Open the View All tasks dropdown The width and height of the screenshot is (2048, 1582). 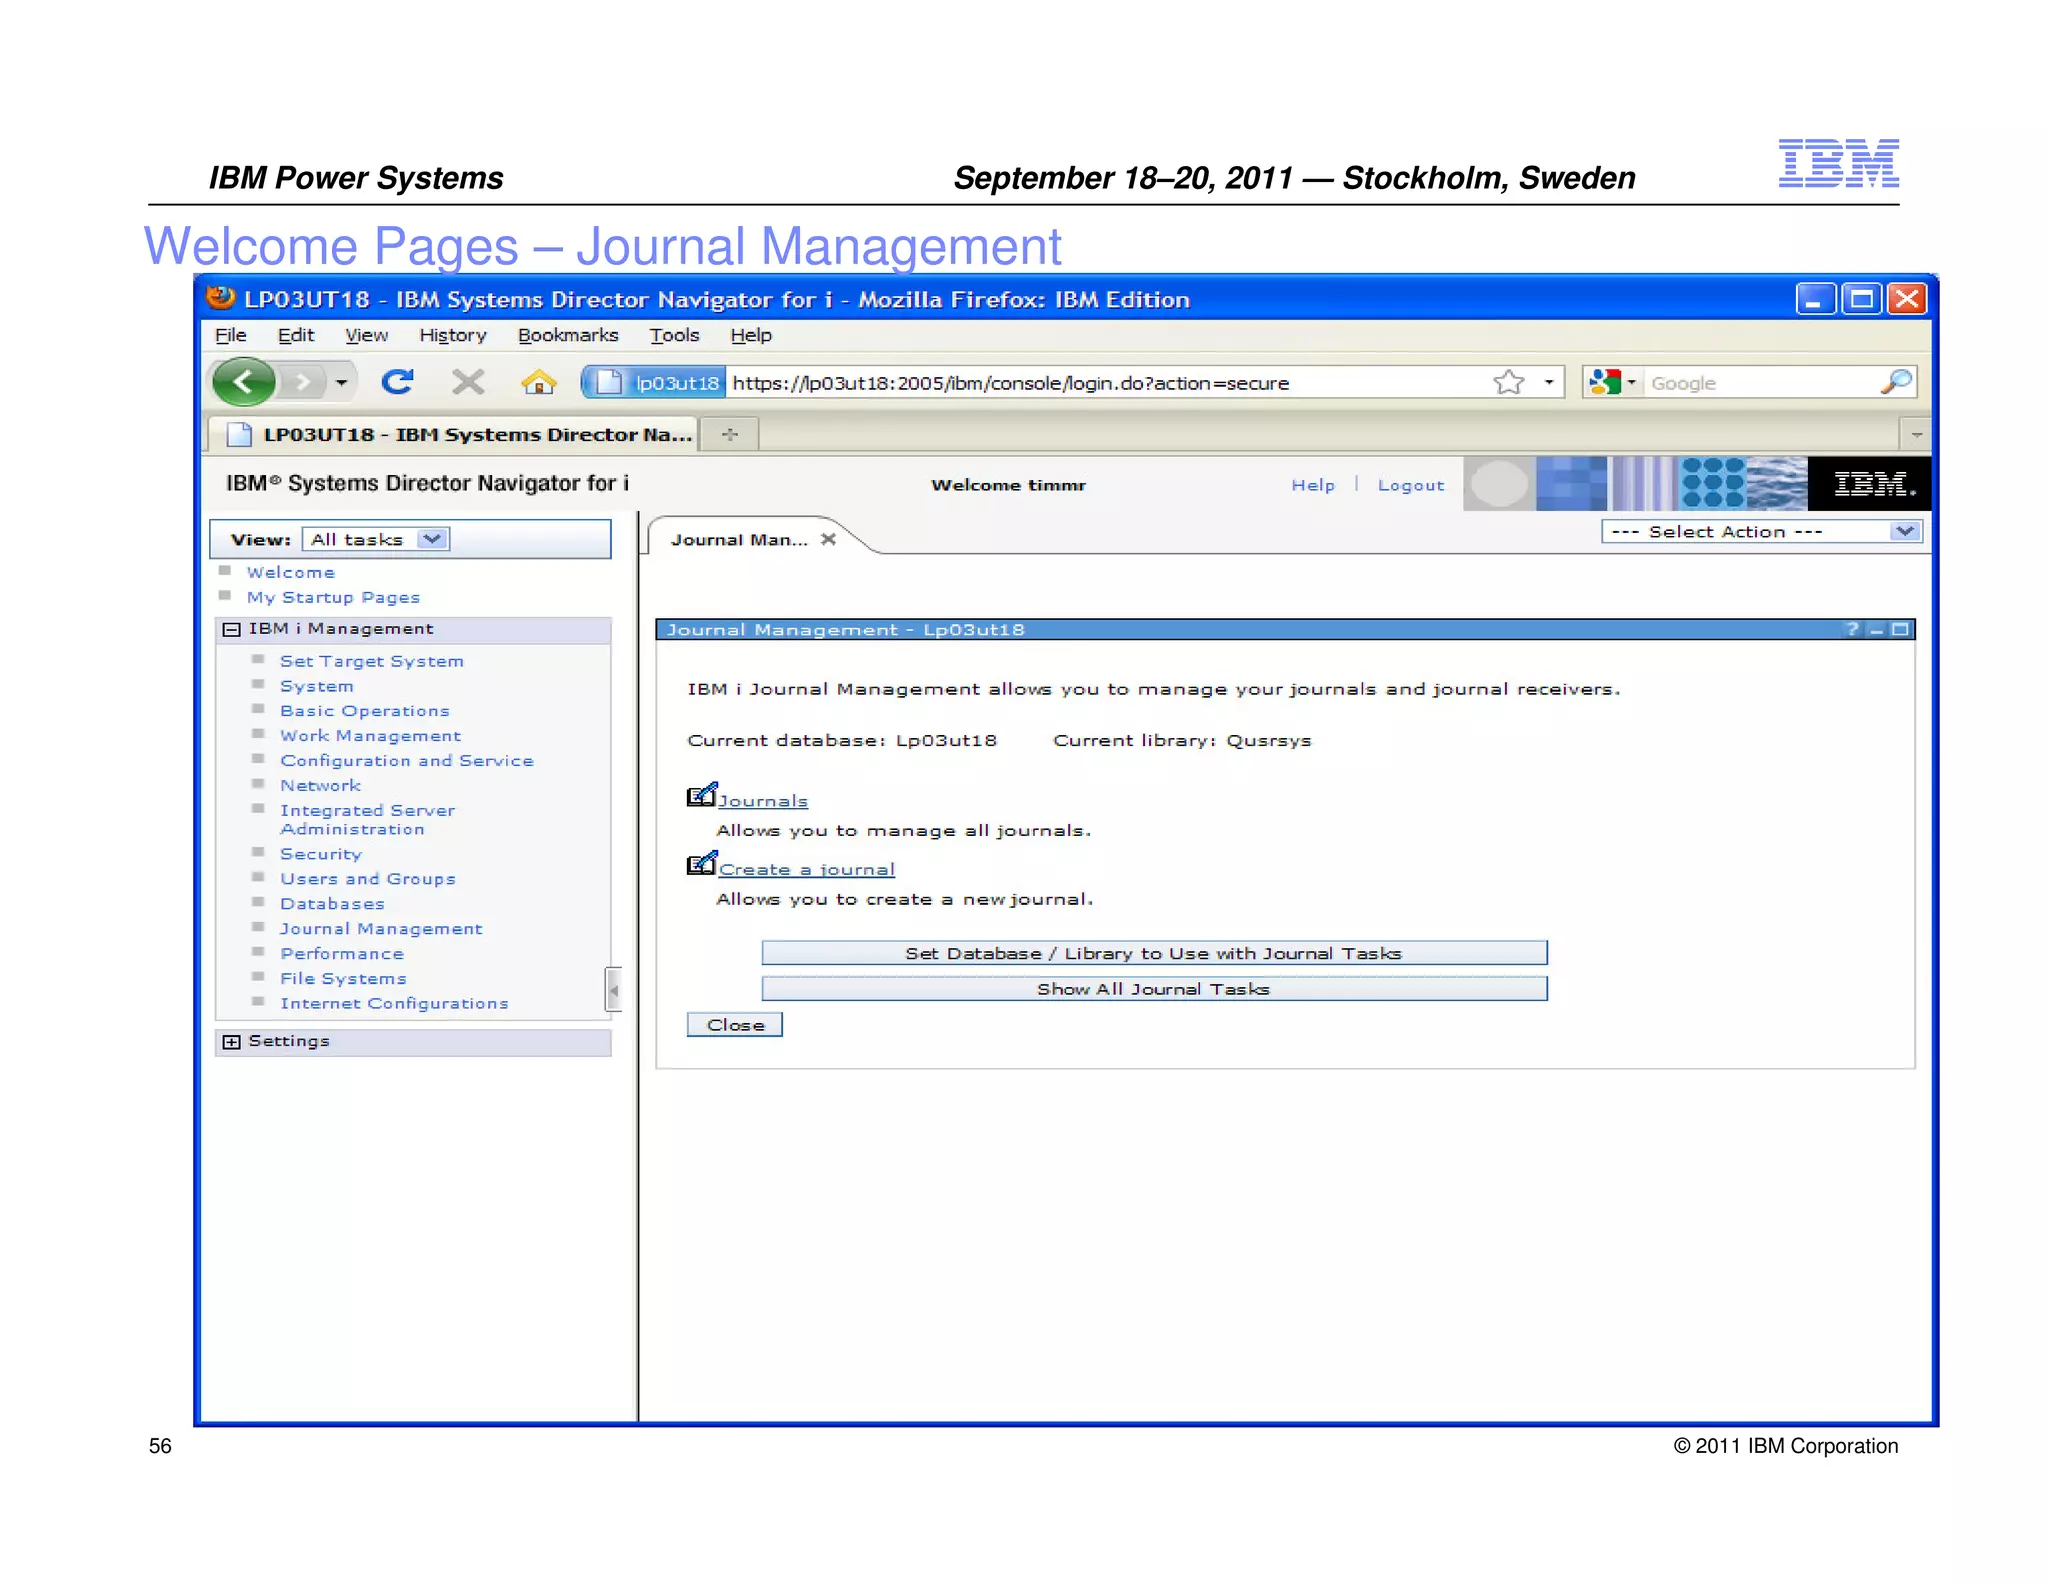tap(432, 539)
